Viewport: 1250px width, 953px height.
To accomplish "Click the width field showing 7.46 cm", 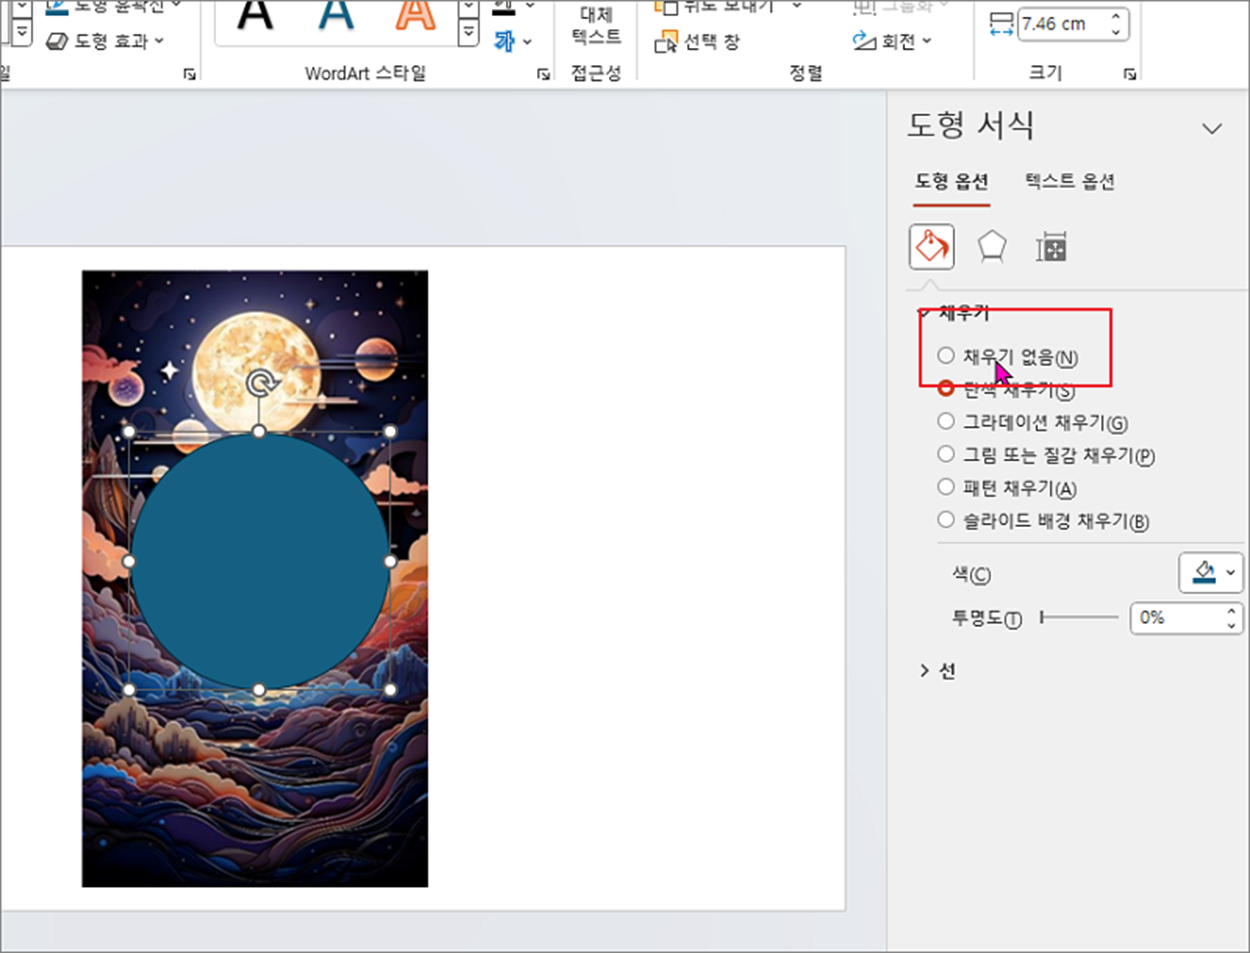I will pyautogui.click(x=1060, y=24).
